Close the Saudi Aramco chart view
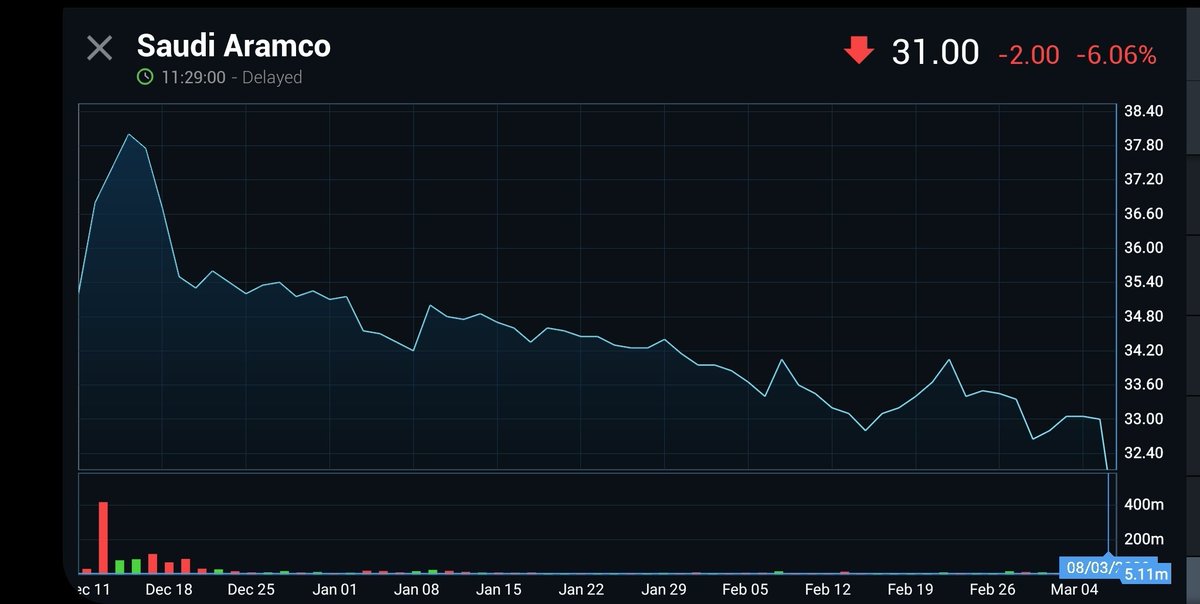1200x604 pixels. [x=99, y=48]
